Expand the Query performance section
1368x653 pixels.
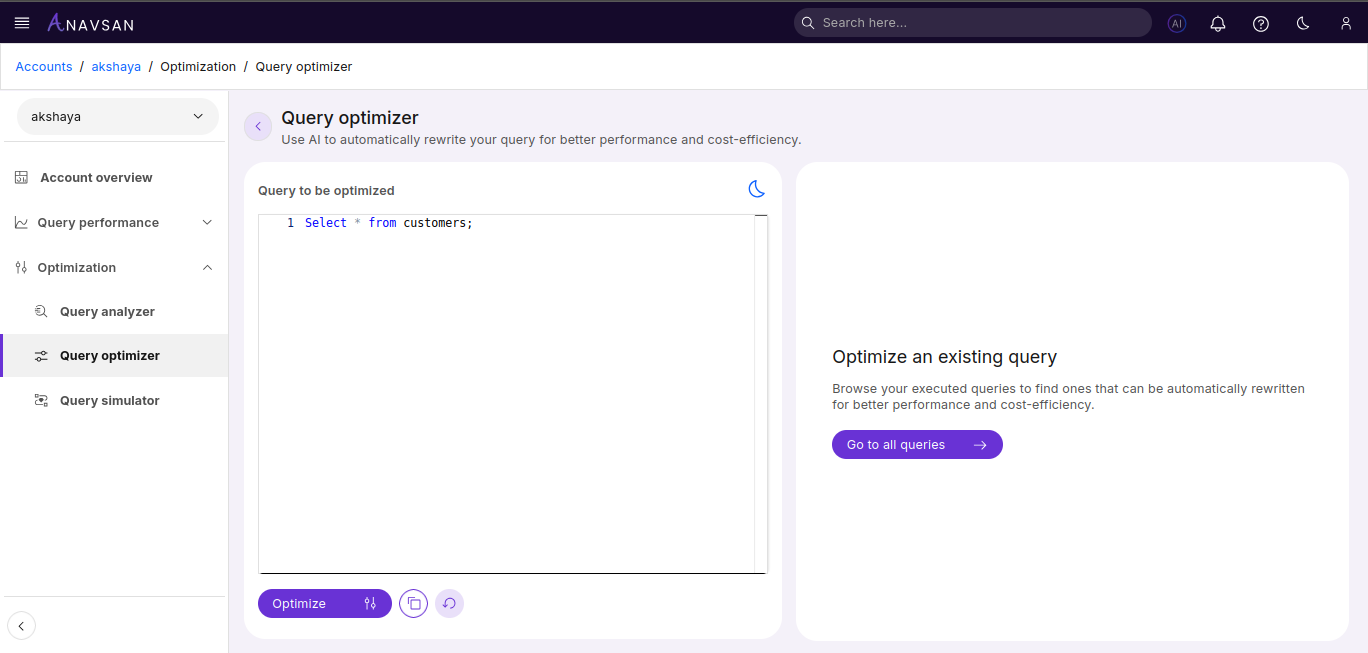[100, 222]
